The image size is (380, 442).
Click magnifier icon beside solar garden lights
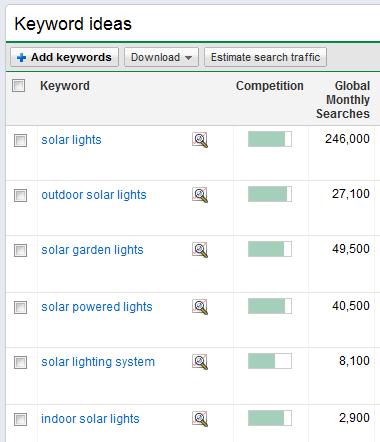click(200, 250)
